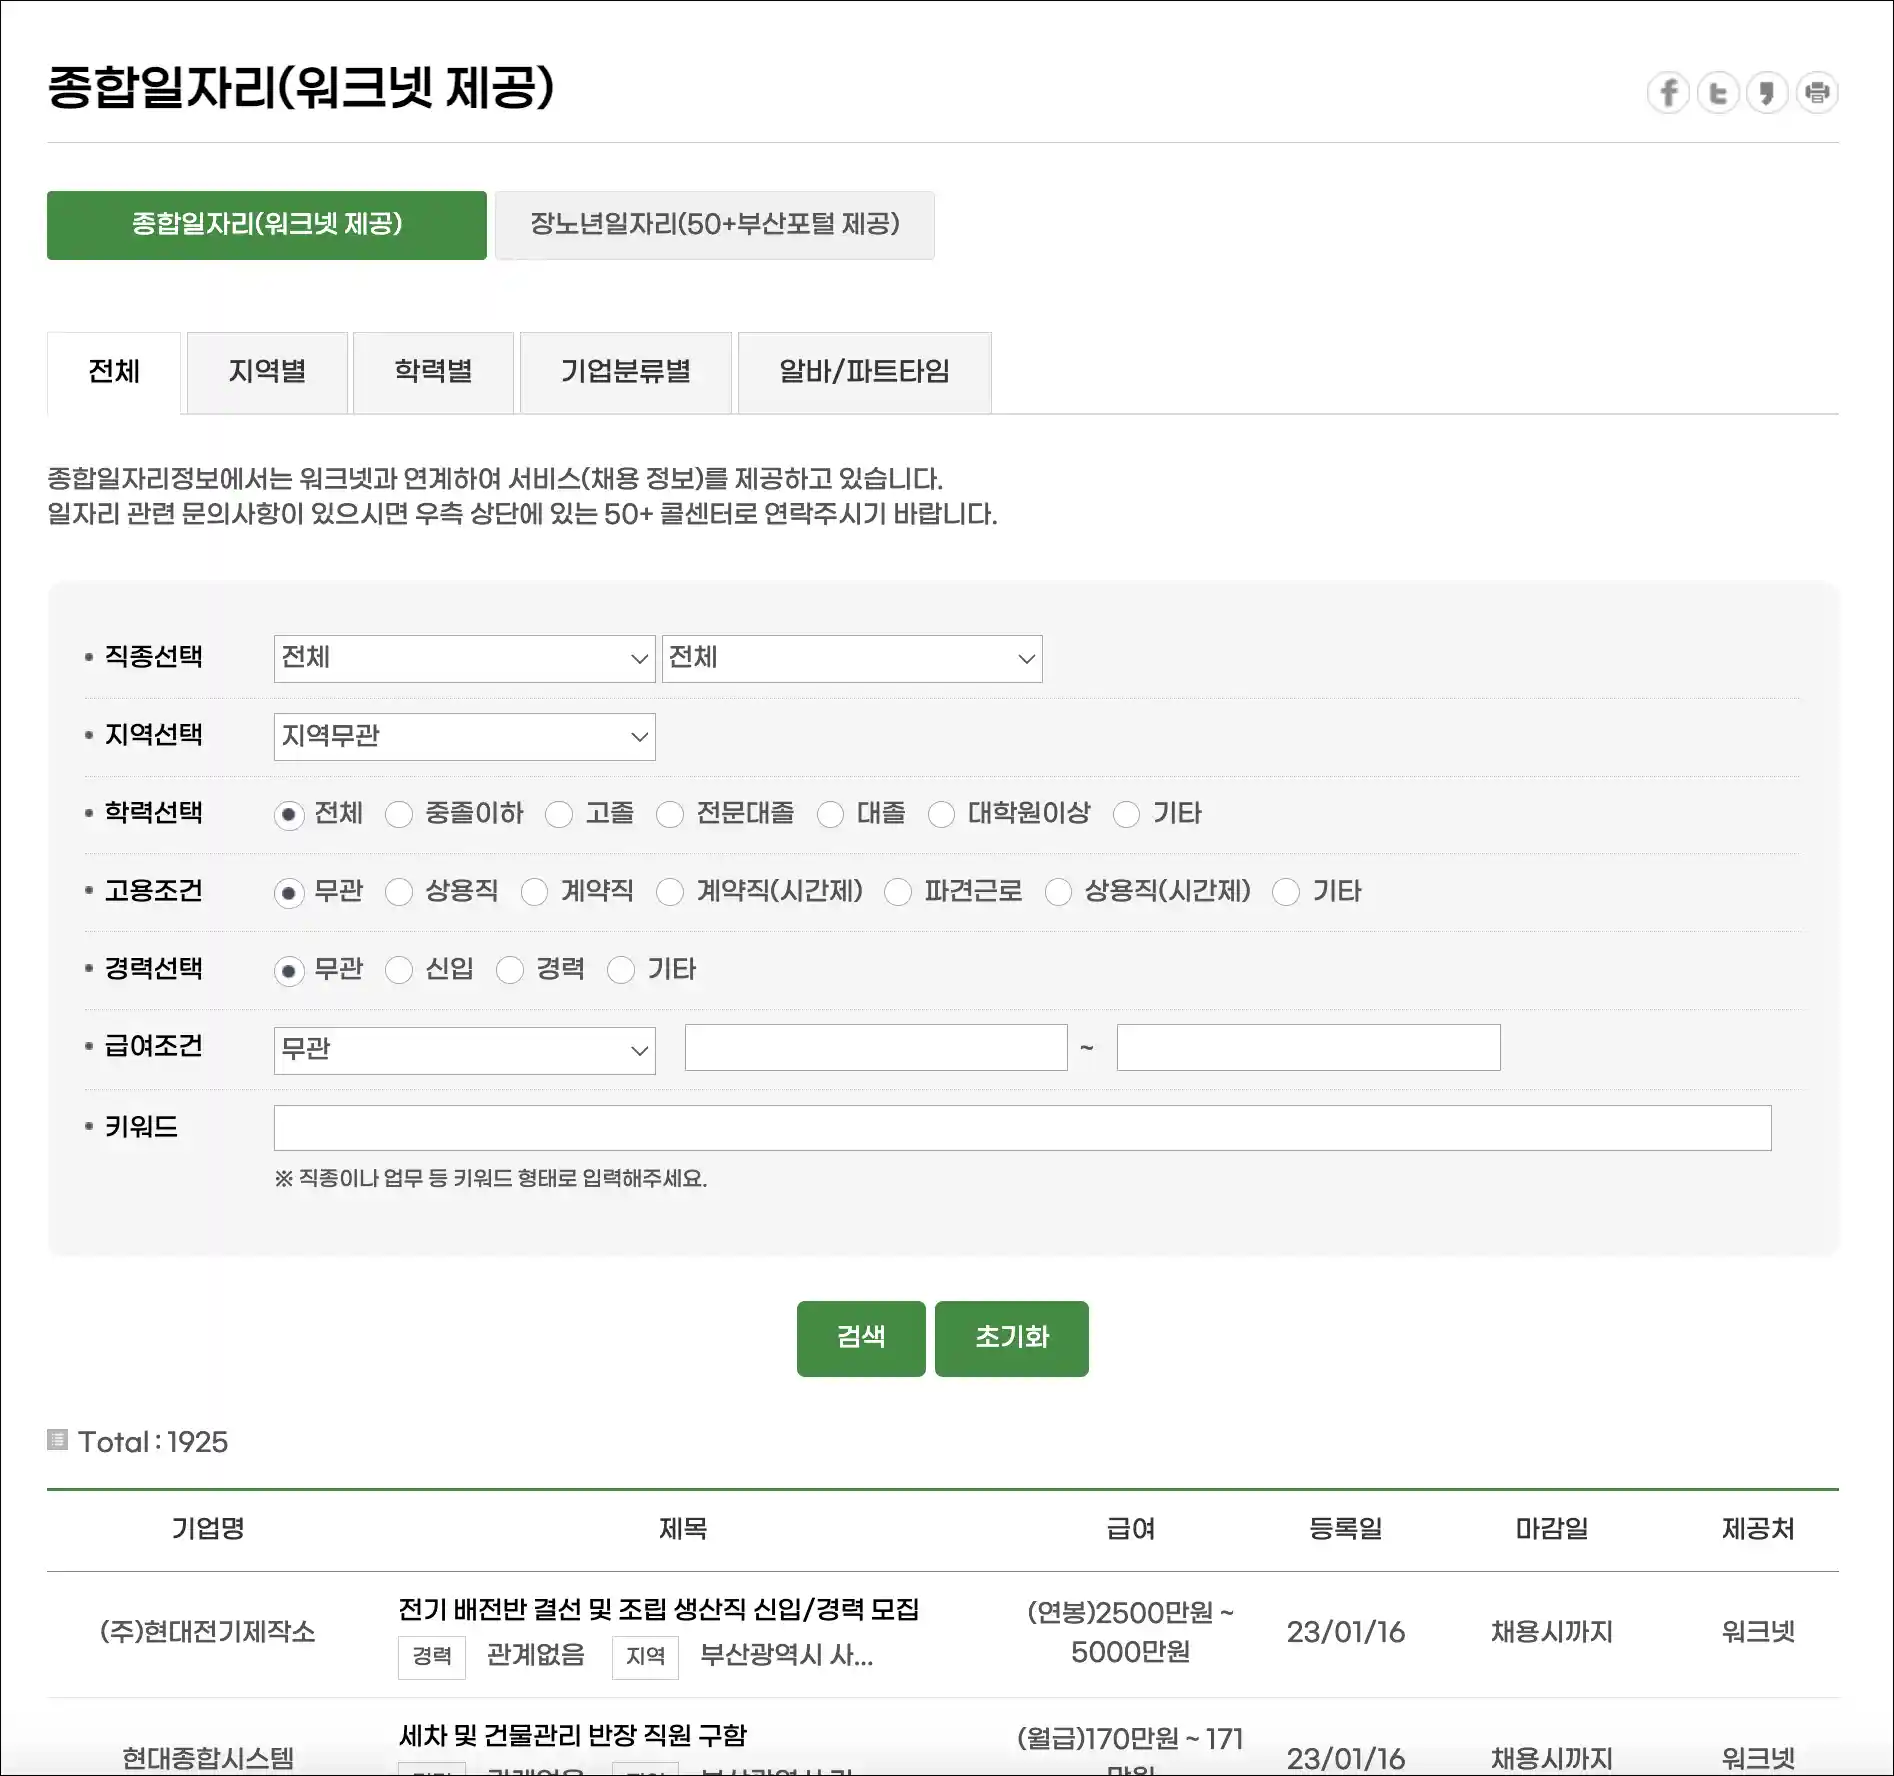Click (주)현대전기제작소 company name
The width and height of the screenshot is (1894, 1776).
point(208,1632)
